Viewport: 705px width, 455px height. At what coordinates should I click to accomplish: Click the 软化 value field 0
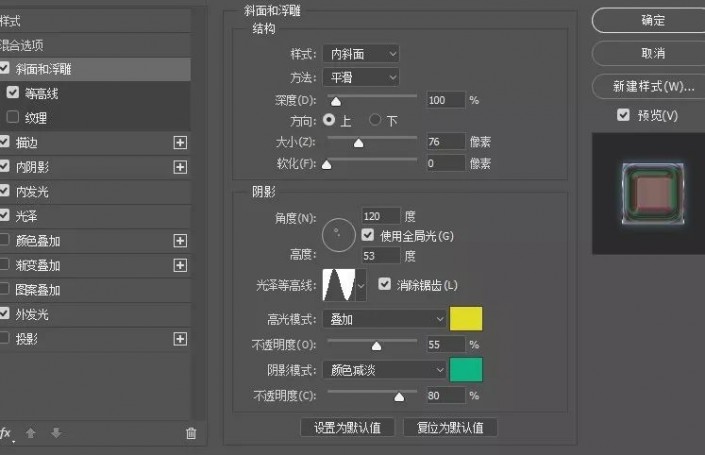click(x=446, y=163)
